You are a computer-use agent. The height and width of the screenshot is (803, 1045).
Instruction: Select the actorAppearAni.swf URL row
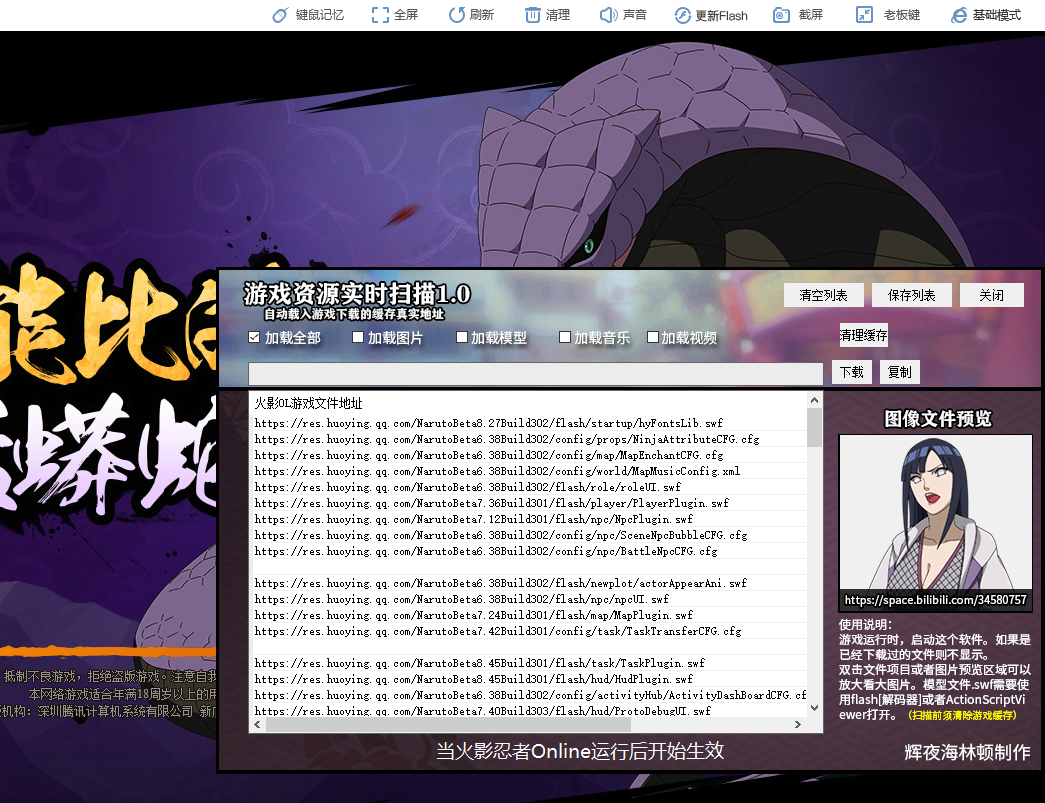[529, 583]
